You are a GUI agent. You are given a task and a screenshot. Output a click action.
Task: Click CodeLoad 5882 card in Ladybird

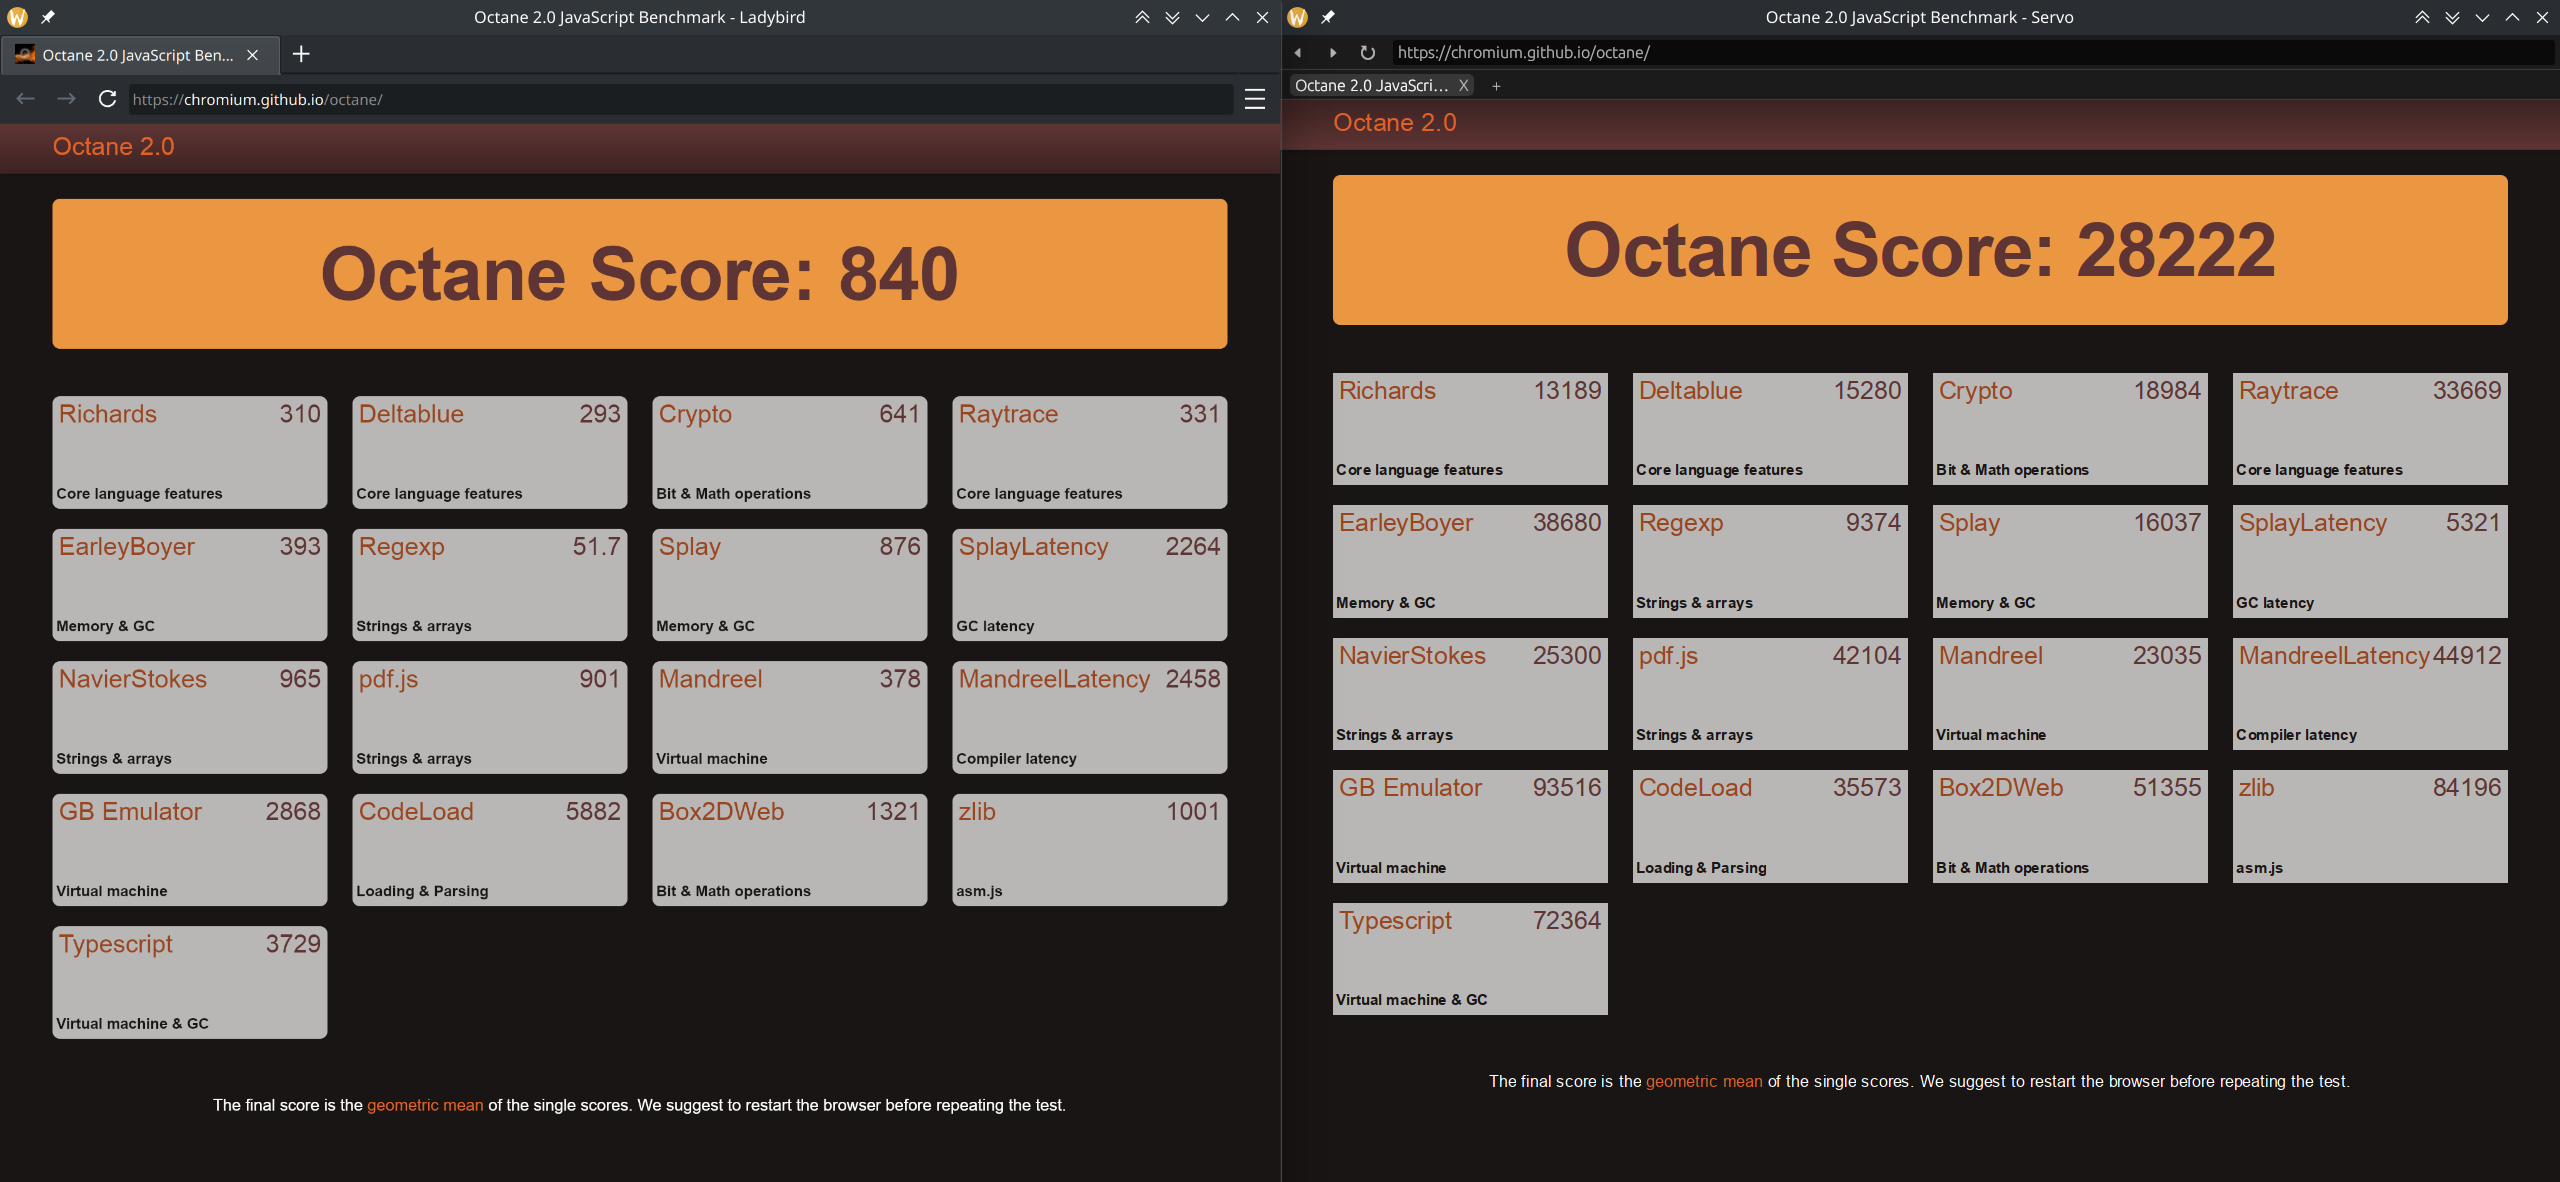(490, 850)
